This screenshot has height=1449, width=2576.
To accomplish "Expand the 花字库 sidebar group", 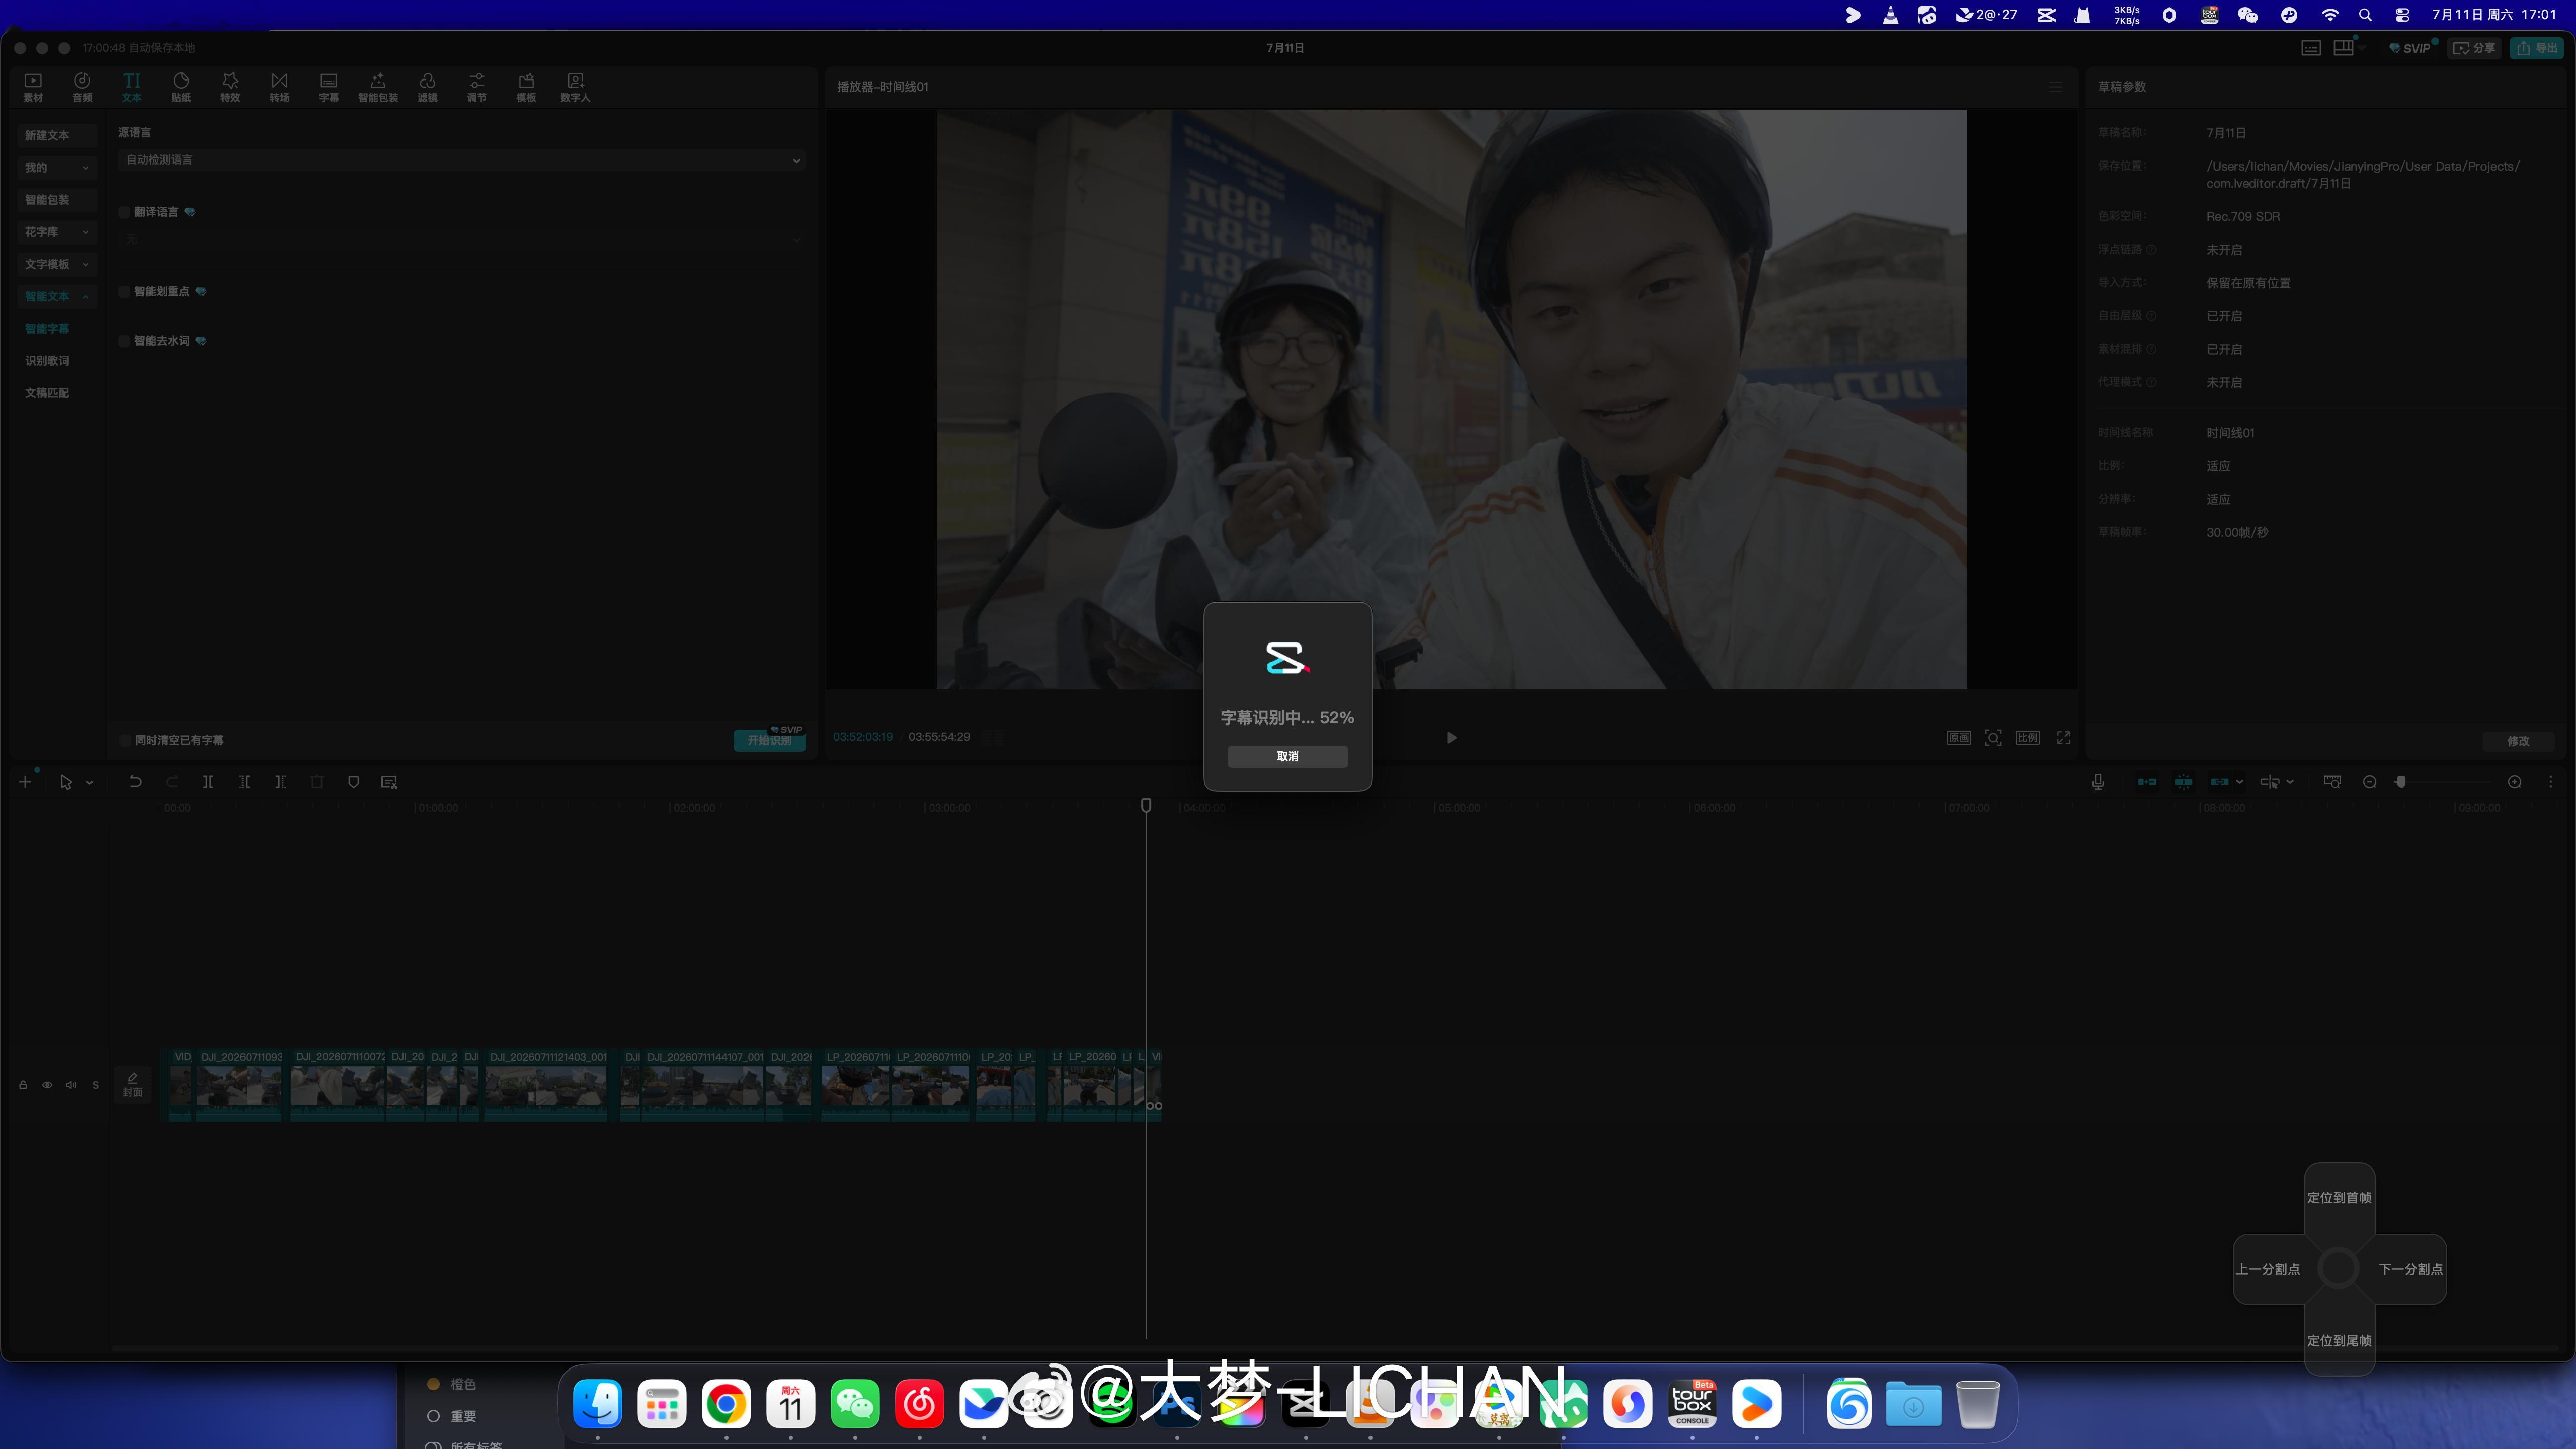I will tap(56, 231).
